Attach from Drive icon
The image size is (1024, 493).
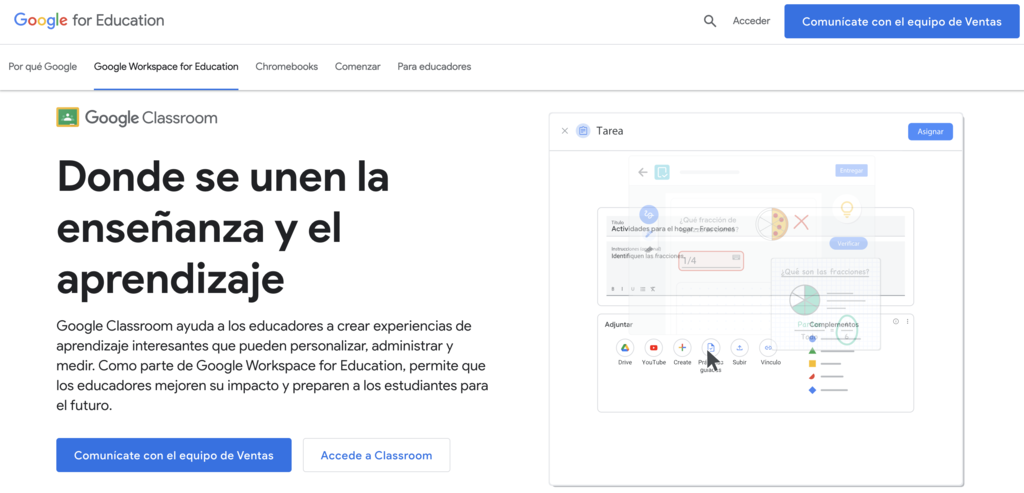tap(625, 347)
